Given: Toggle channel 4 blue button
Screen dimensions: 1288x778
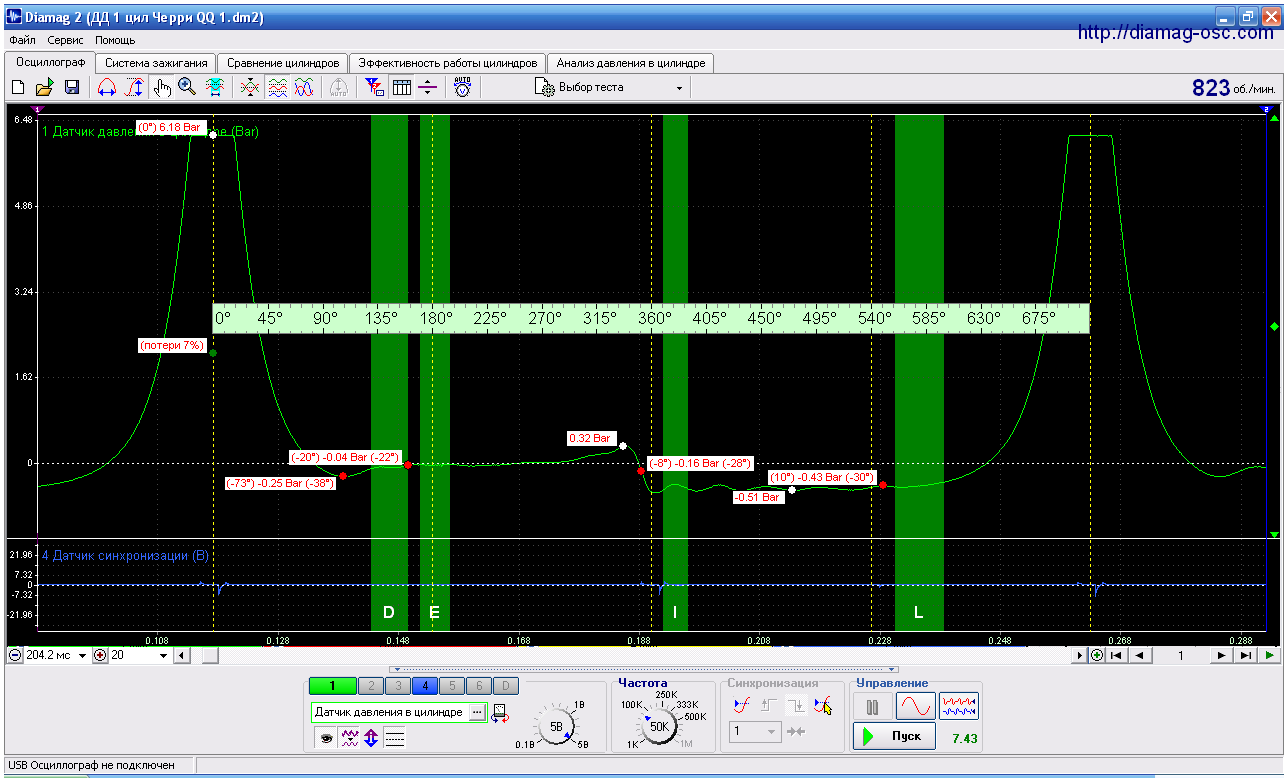Looking at the screenshot, I should (x=425, y=686).
